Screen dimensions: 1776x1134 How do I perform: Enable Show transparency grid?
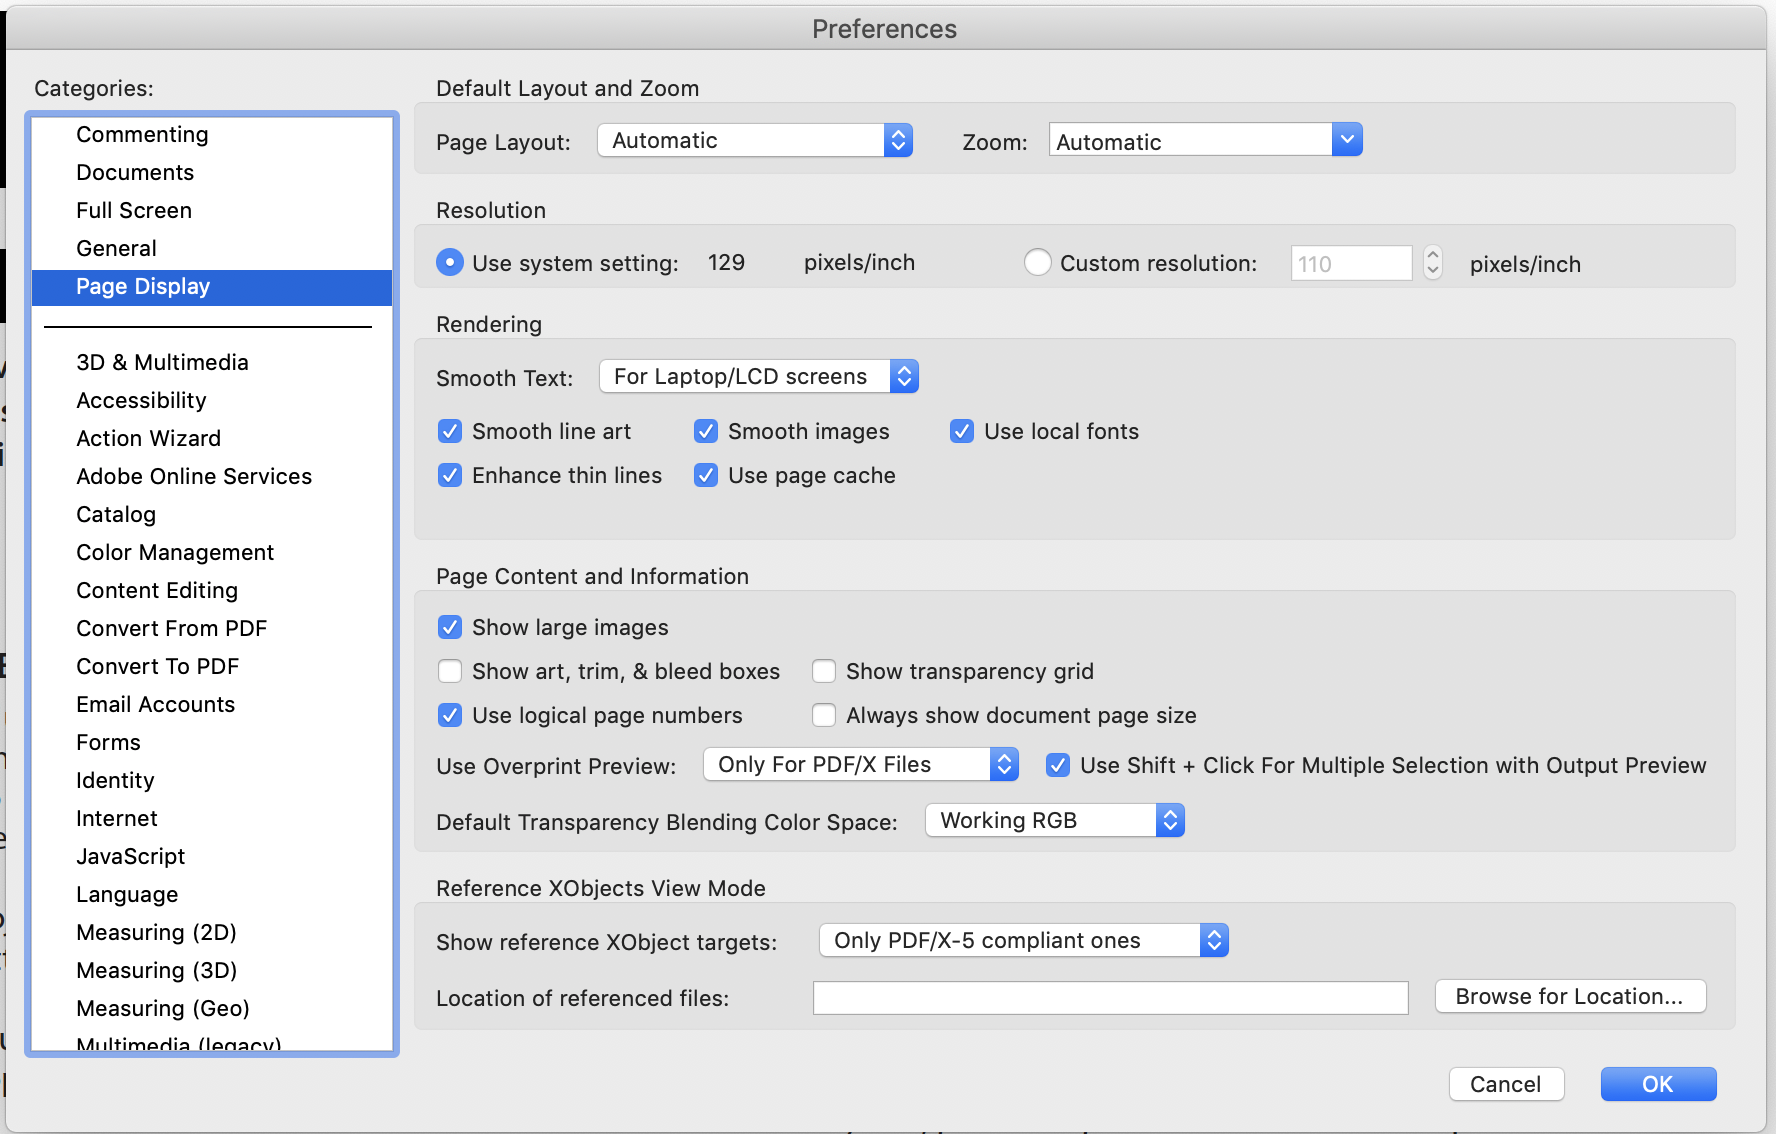(824, 671)
